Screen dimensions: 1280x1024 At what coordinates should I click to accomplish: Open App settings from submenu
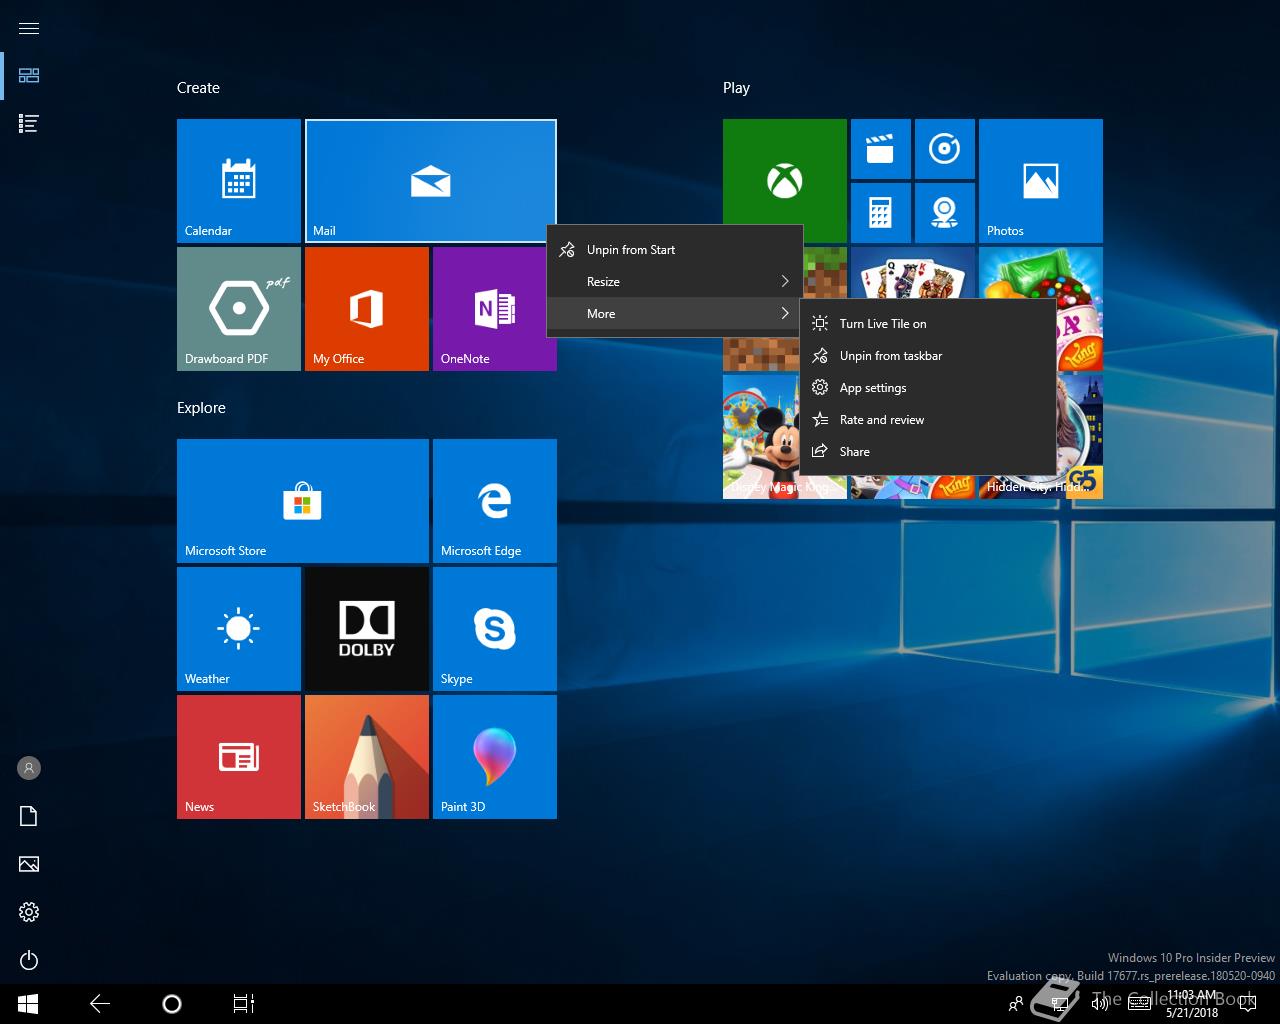[928, 388]
